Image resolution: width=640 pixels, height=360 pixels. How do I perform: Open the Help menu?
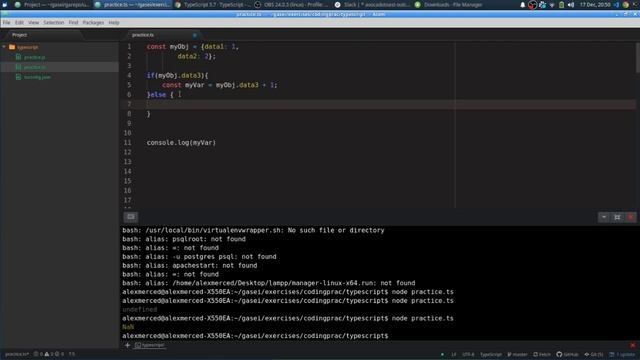[114, 23]
